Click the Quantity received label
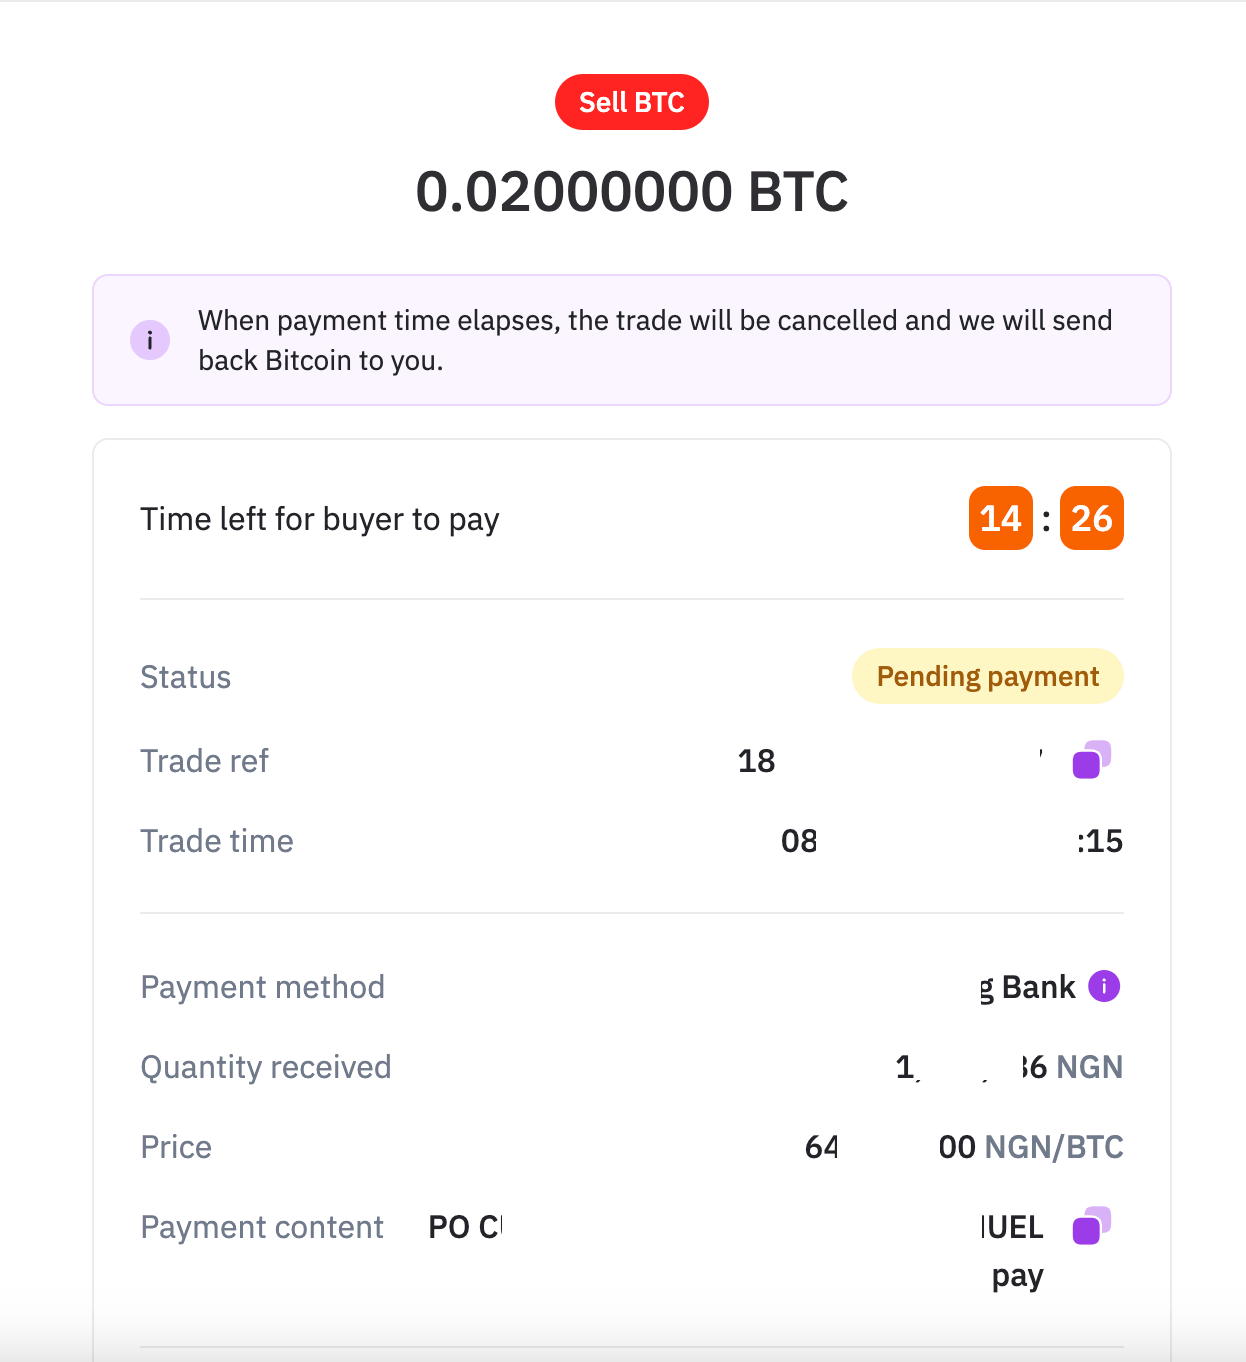This screenshot has height=1362, width=1246. click(x=265, y=1067)
